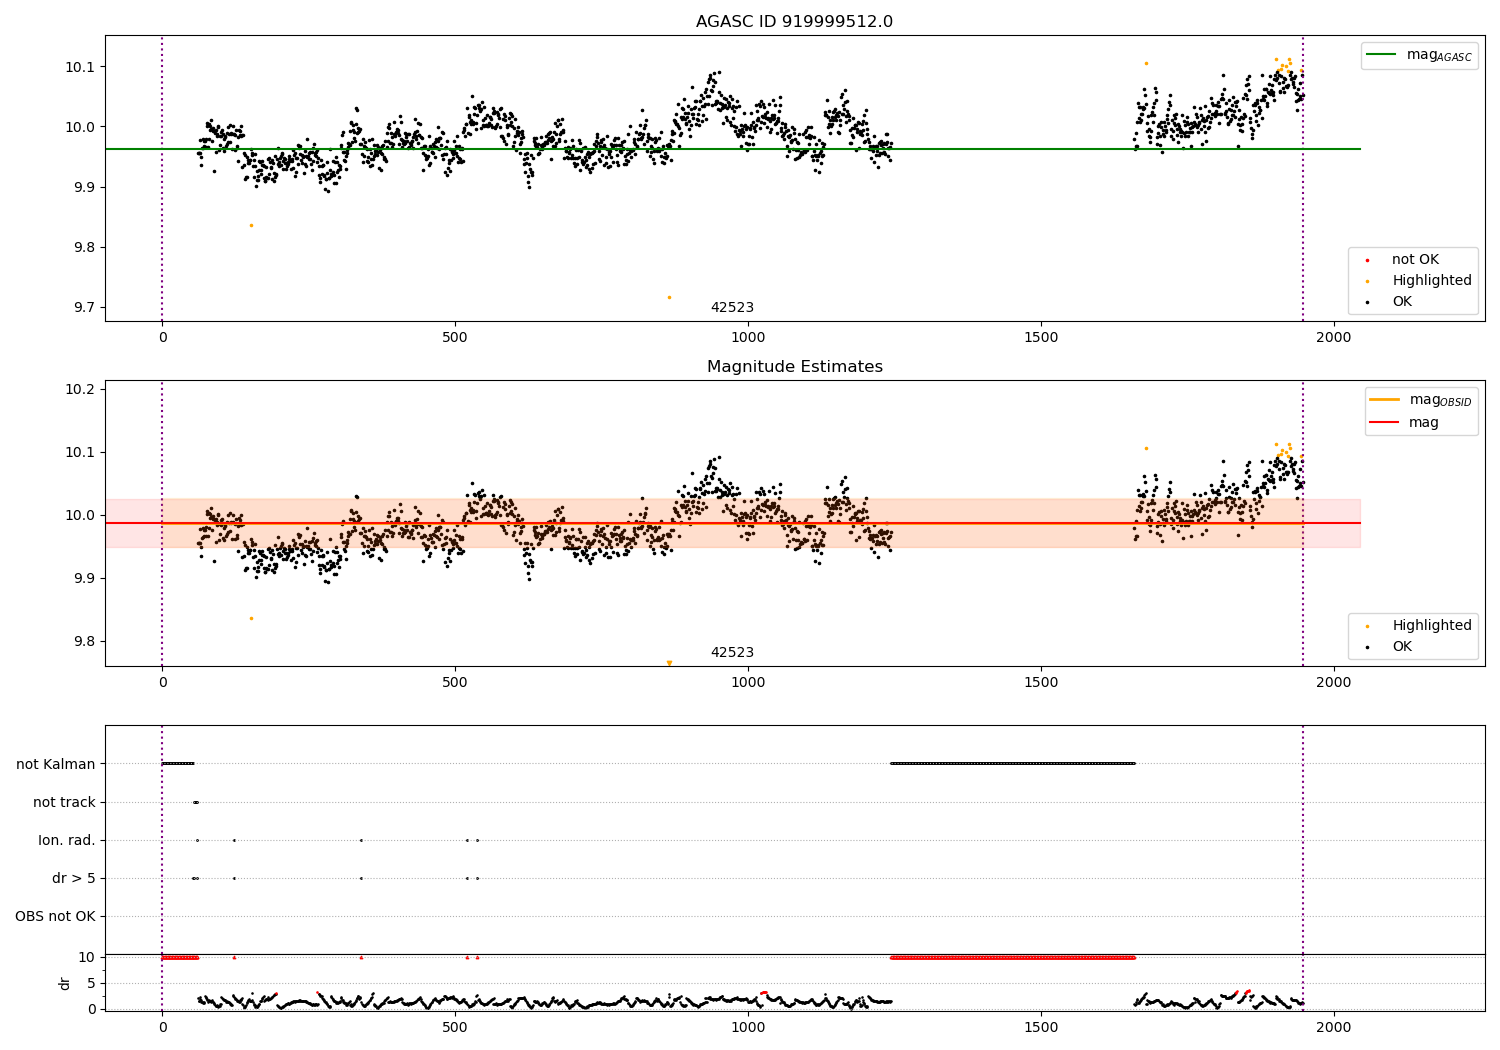This screenshot has width=1500, height=1050.
Task: Click the '42523' label in the Magnitude Estimates plot
Action: pos(732,653)
